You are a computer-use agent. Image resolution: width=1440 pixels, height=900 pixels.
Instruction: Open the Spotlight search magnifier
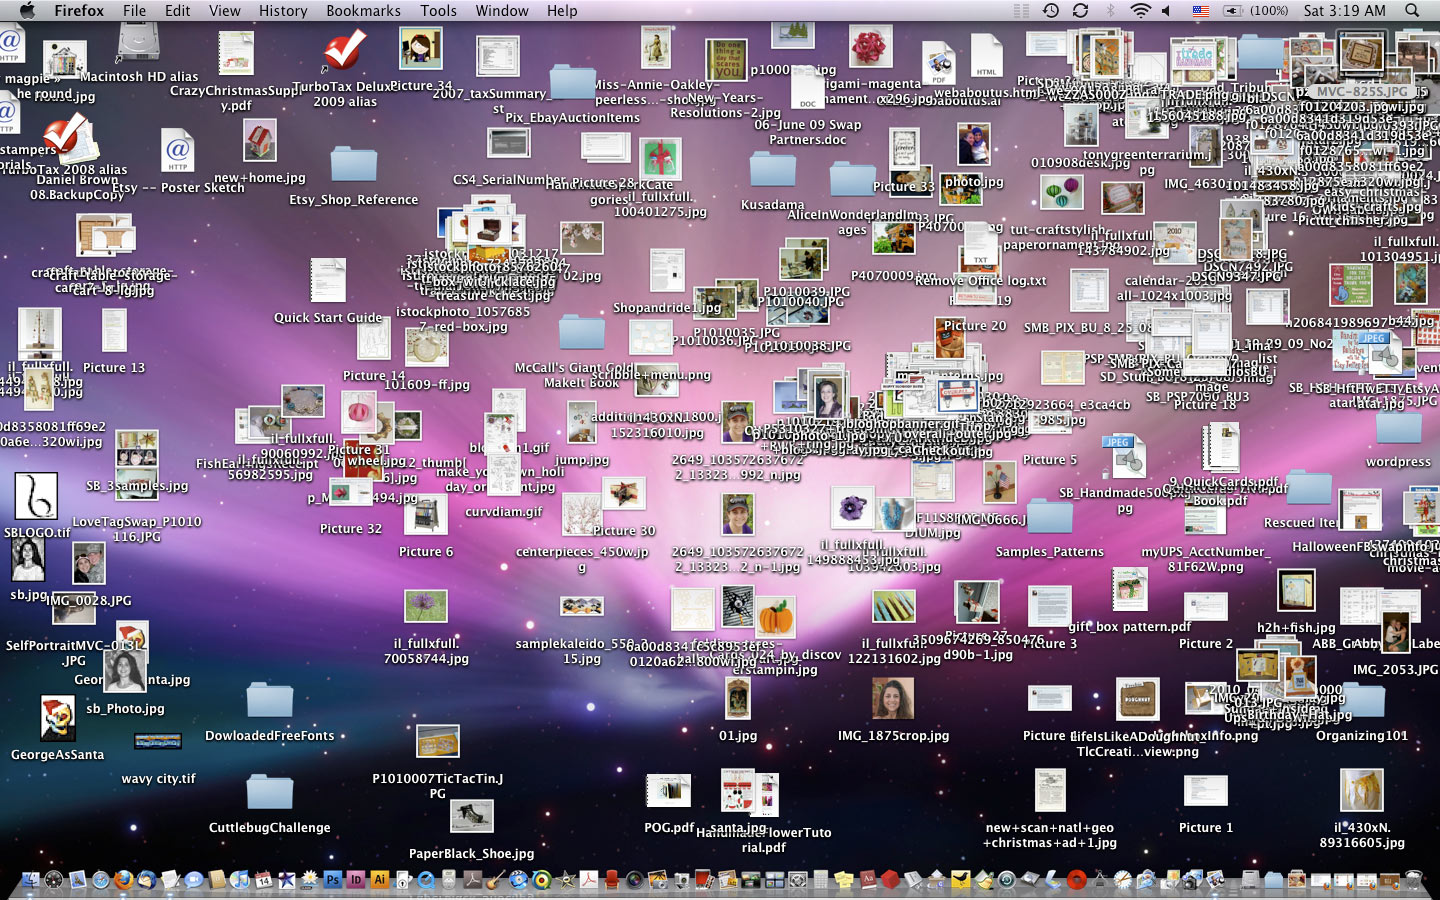(1412, 11)
